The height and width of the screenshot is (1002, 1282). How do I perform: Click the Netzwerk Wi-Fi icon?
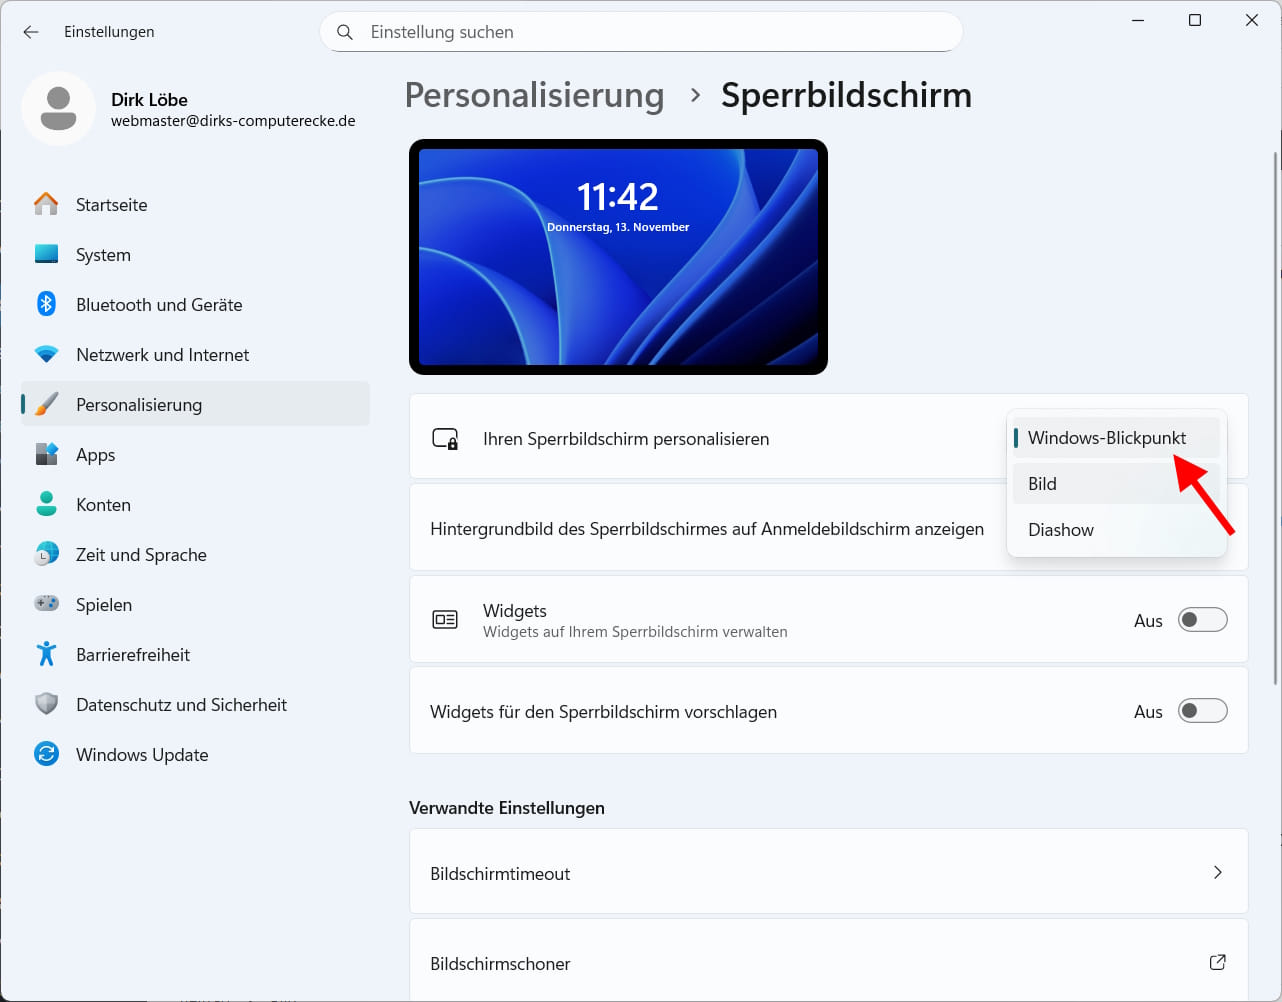(46, 354)
